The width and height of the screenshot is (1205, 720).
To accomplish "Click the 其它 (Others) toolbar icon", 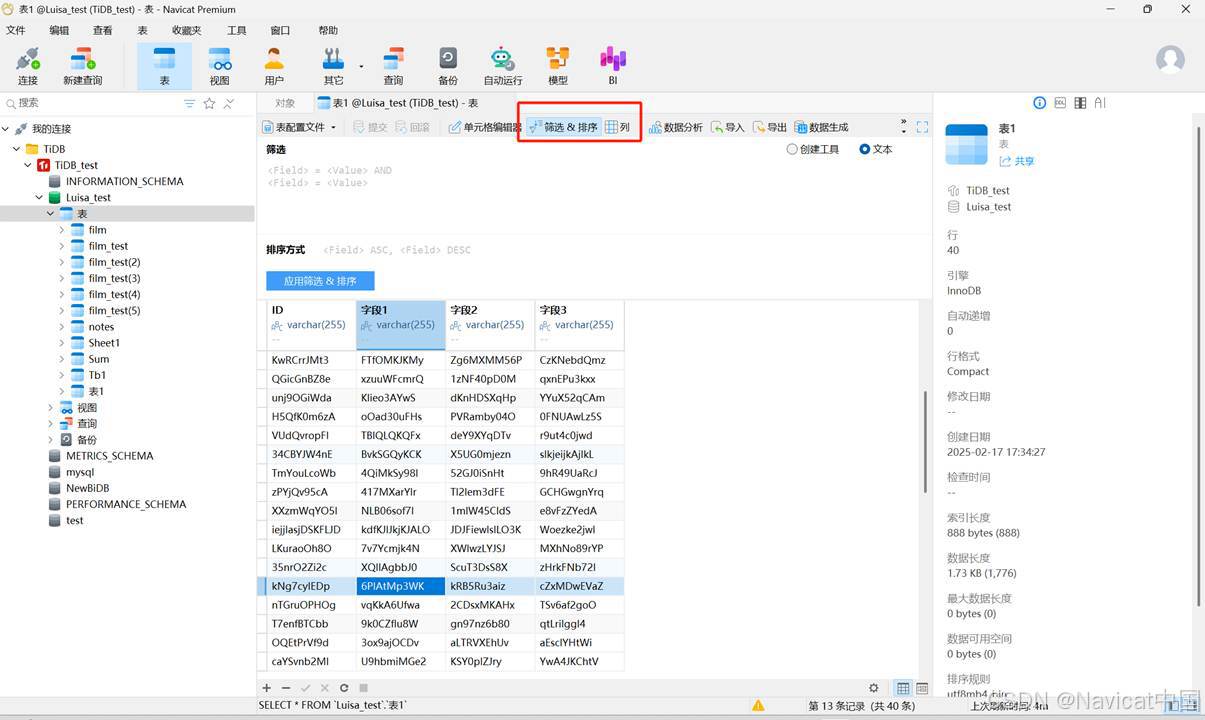I will point(333,66).
